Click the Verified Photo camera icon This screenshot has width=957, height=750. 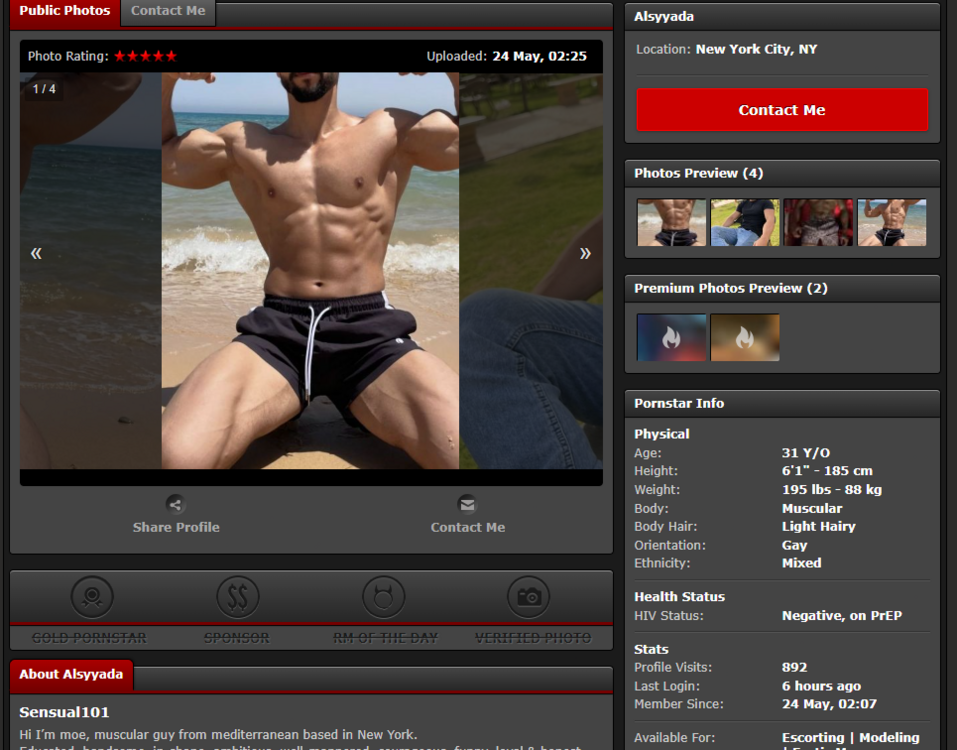(x=529, y=597)
